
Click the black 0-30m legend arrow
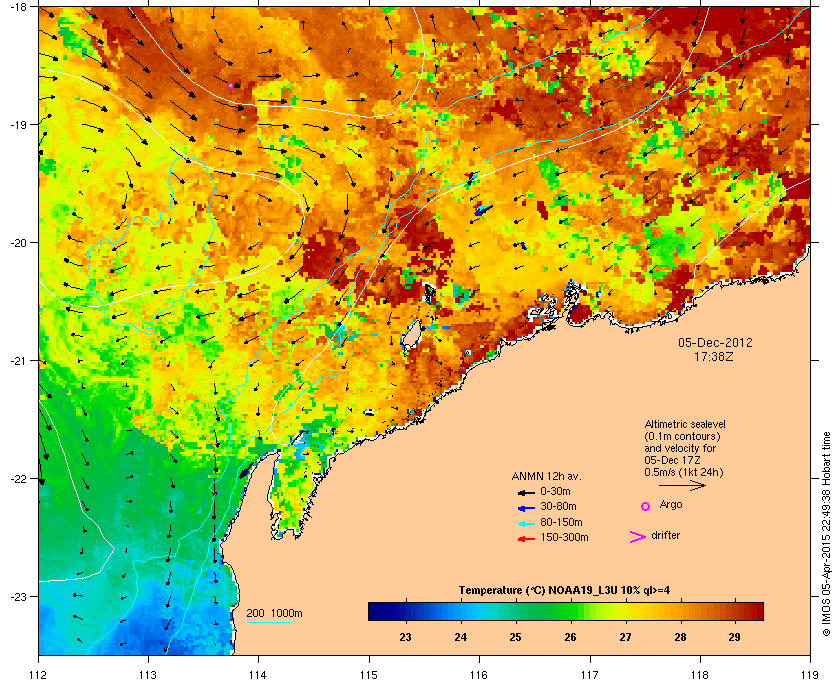click(526, 492)
